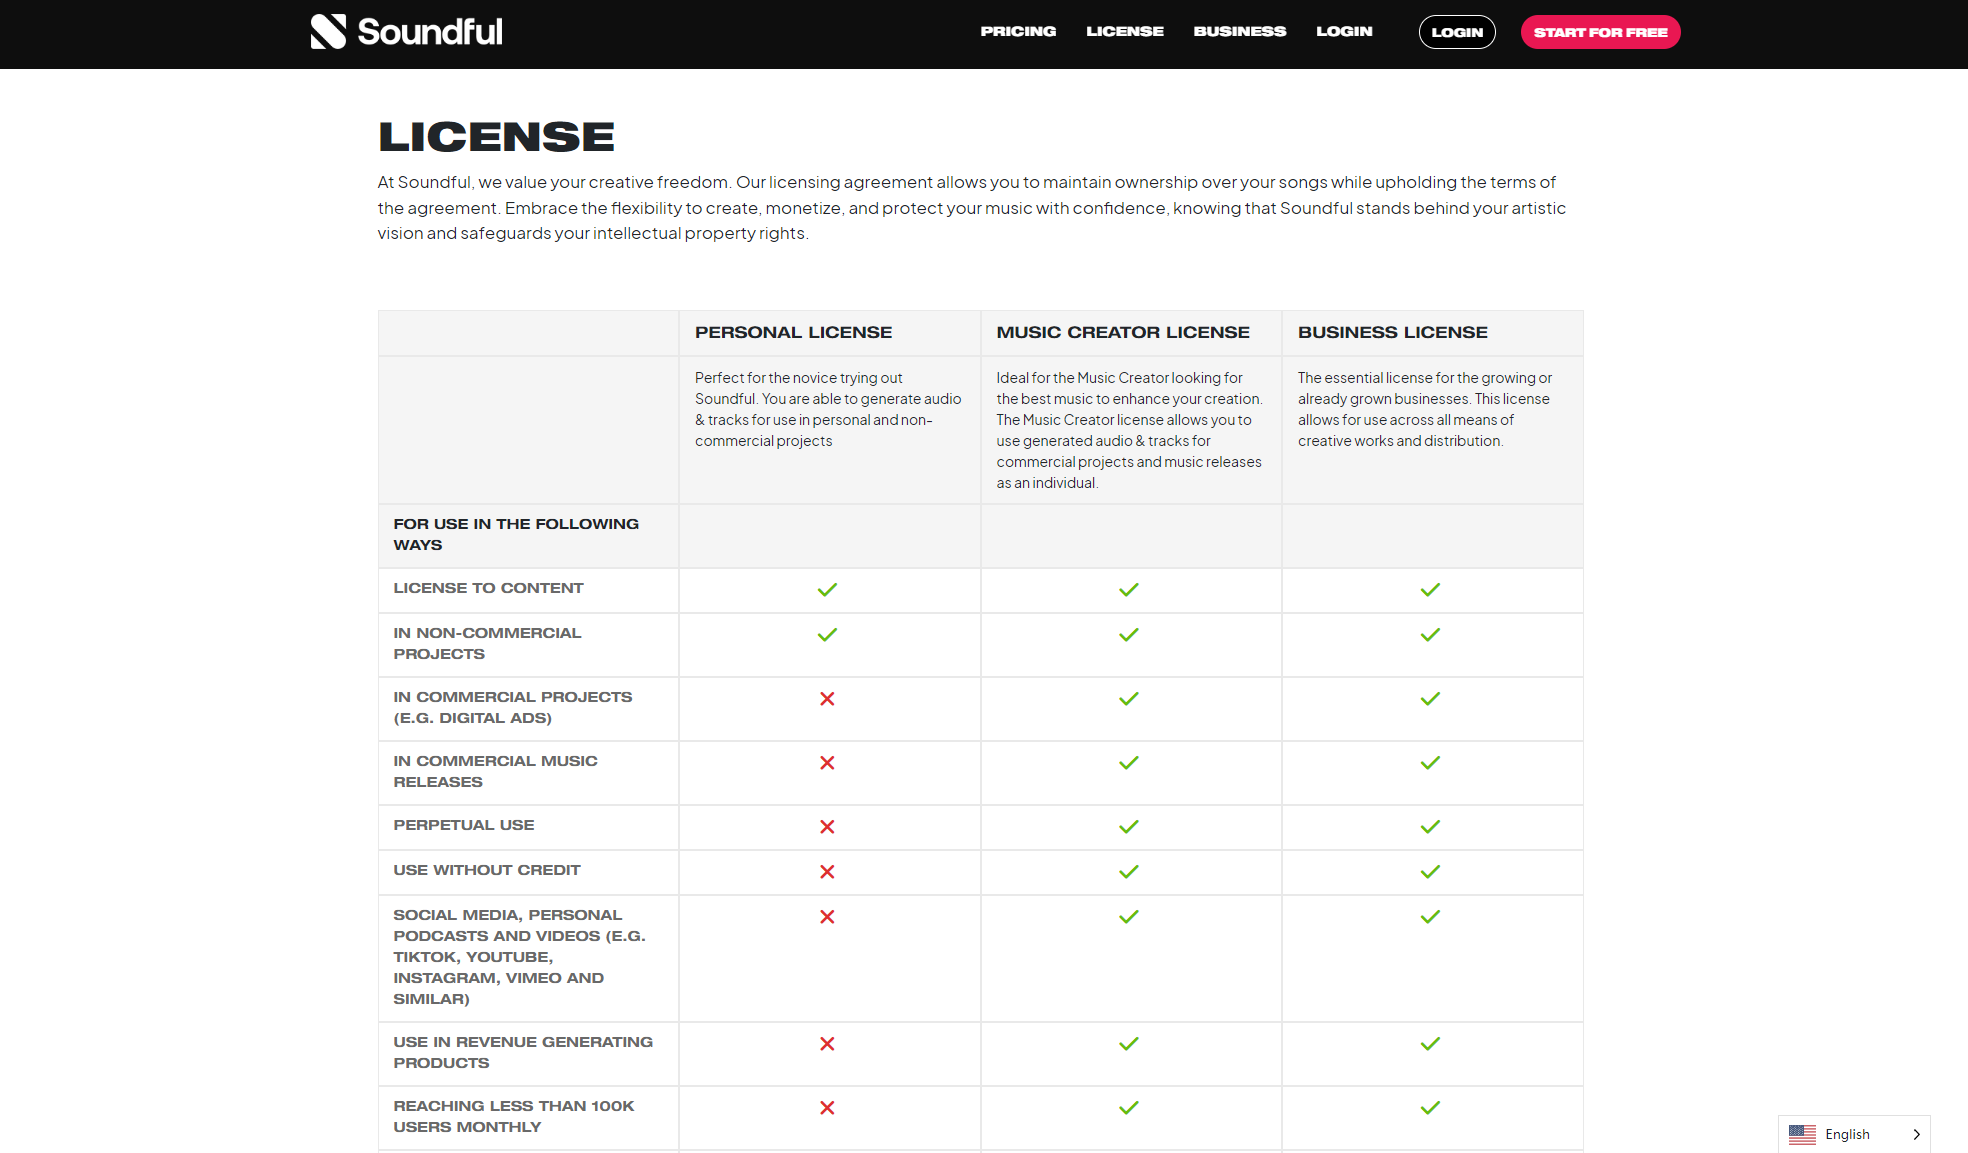Click the Music Creator License column header
Image resolution: width=1968 pixels, height=1153 pixels.
click(x=1122, y=333)
